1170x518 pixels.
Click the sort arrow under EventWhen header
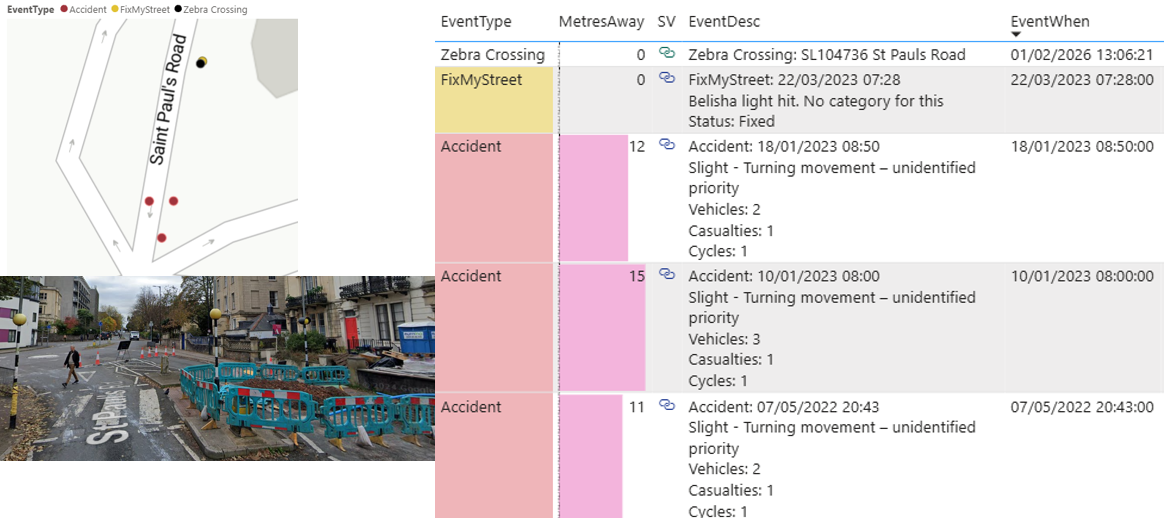tap(1017, 34)
